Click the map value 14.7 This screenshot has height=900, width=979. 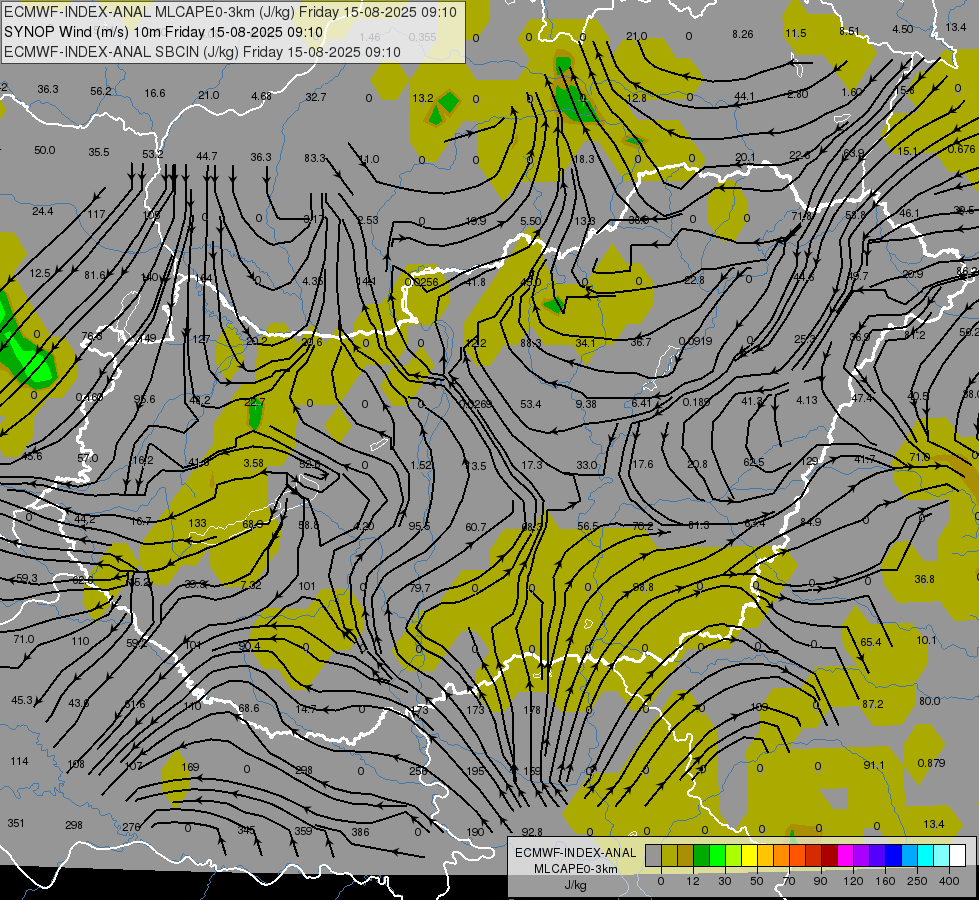click(x=306, y=710)
